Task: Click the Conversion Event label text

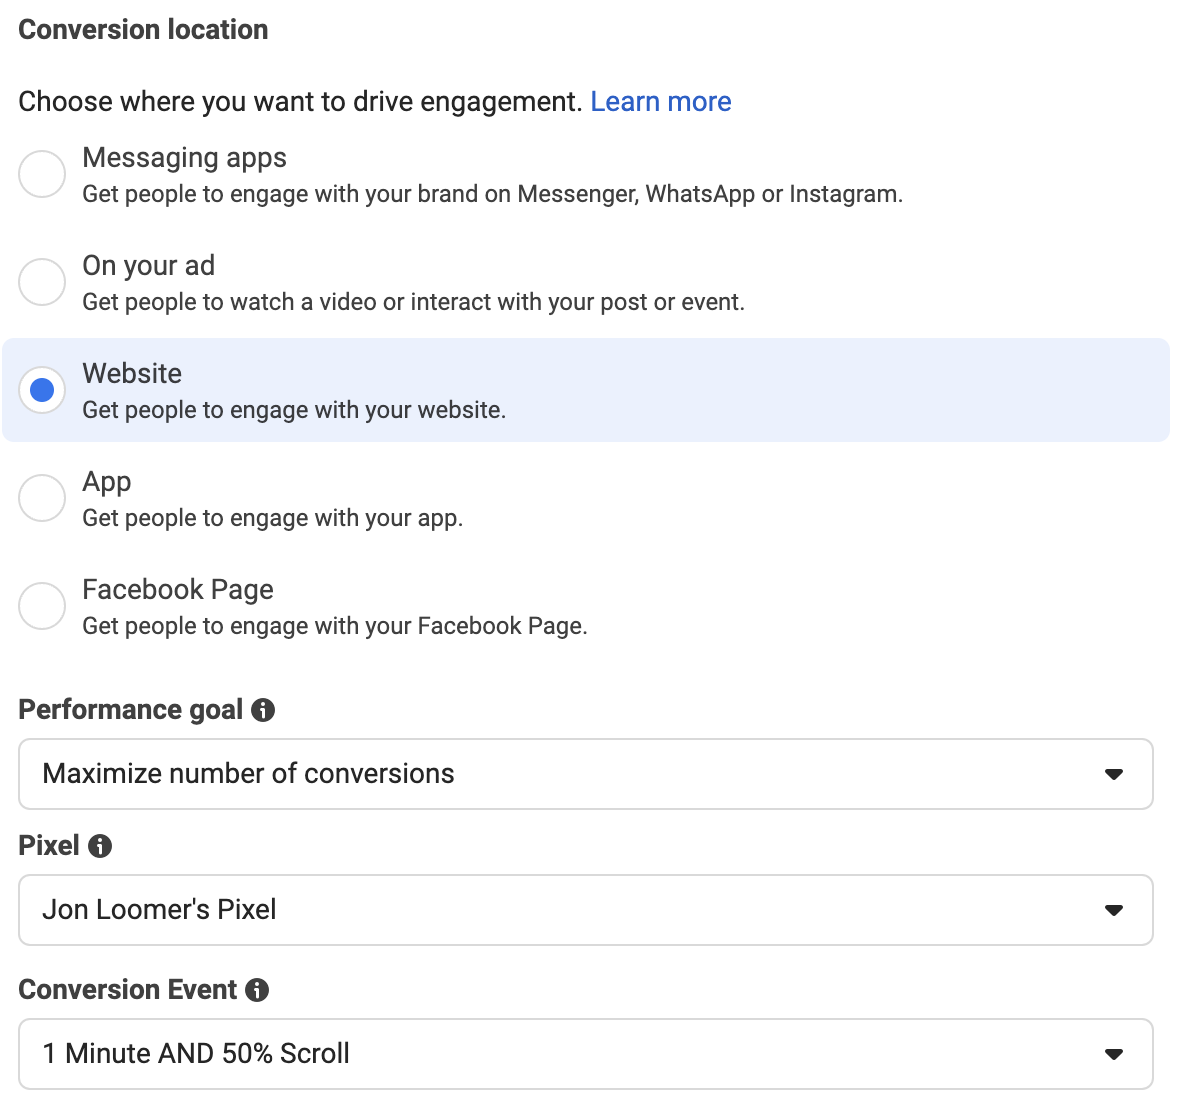Action: click(x=127, y=990)
